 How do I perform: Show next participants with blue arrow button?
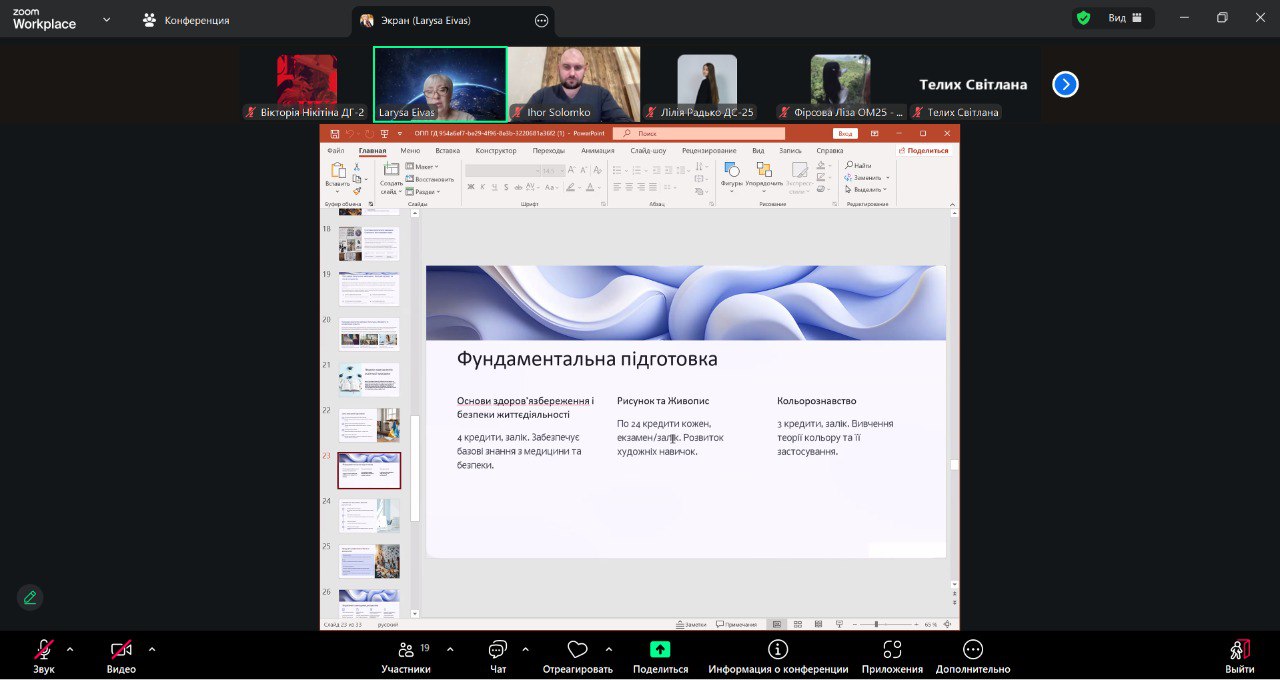[x=1065, y=85]
